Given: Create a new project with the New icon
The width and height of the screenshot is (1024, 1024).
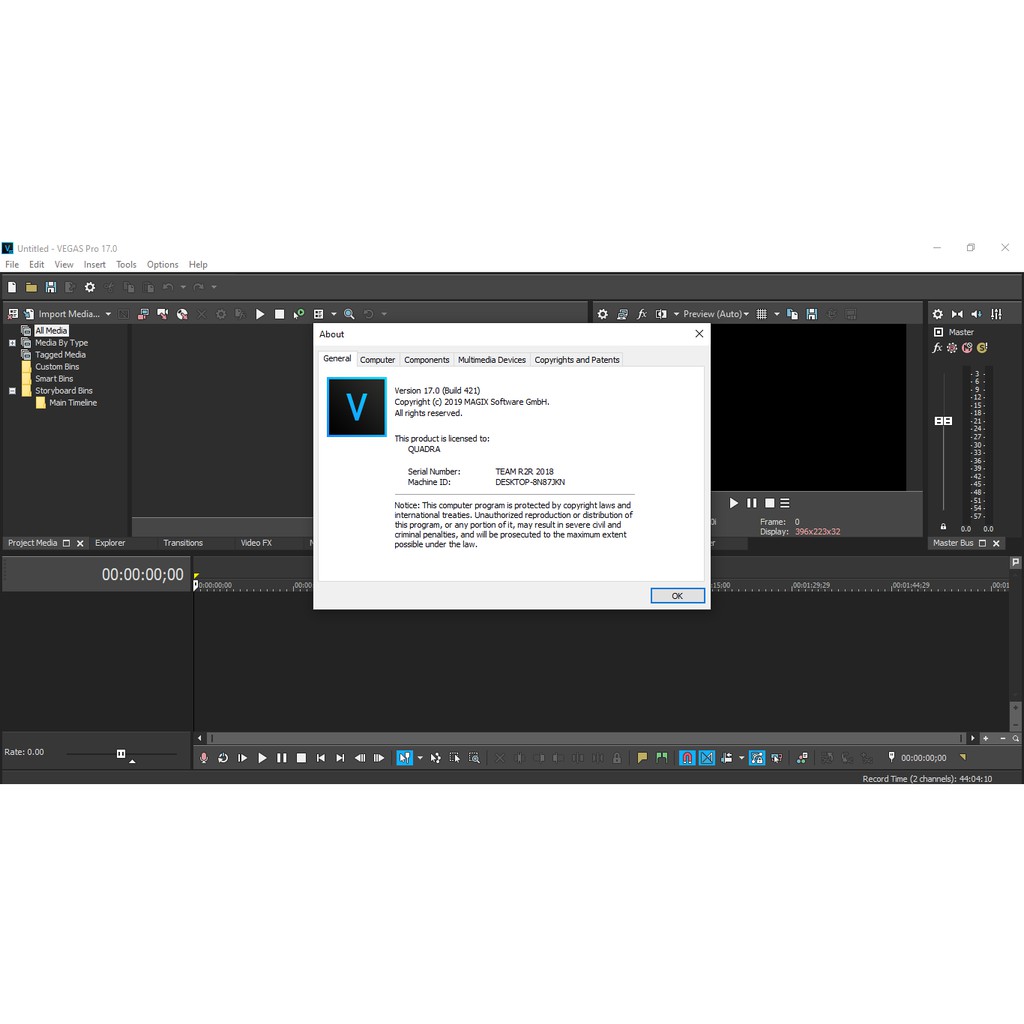Looking at the screenshot, I should click(x=12, y=287).
